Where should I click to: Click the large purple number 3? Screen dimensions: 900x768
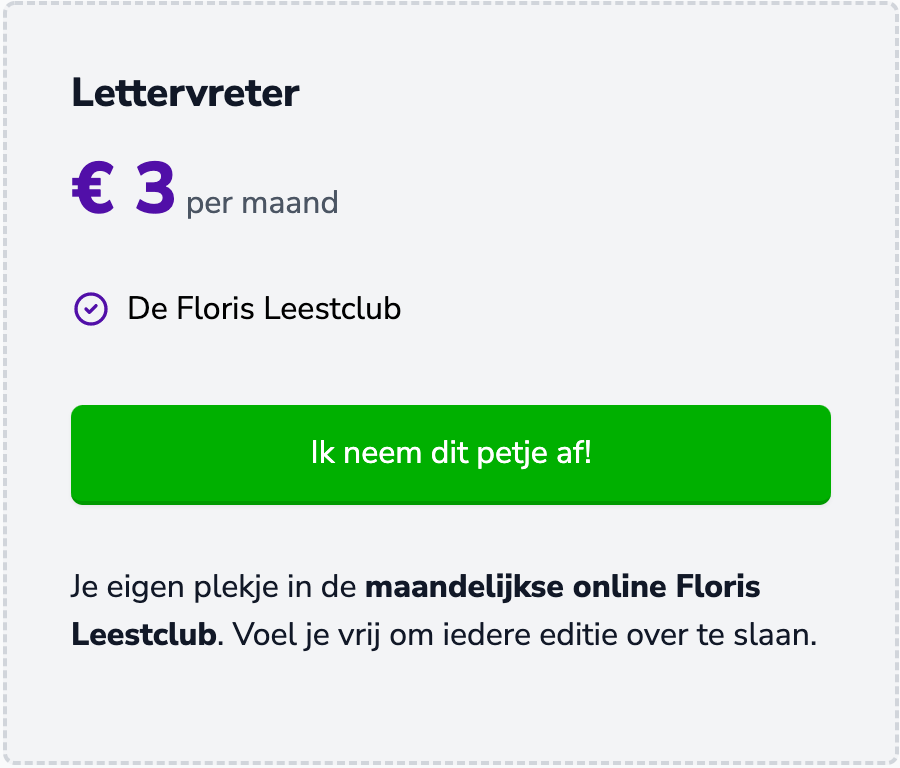tap(155, 188)
